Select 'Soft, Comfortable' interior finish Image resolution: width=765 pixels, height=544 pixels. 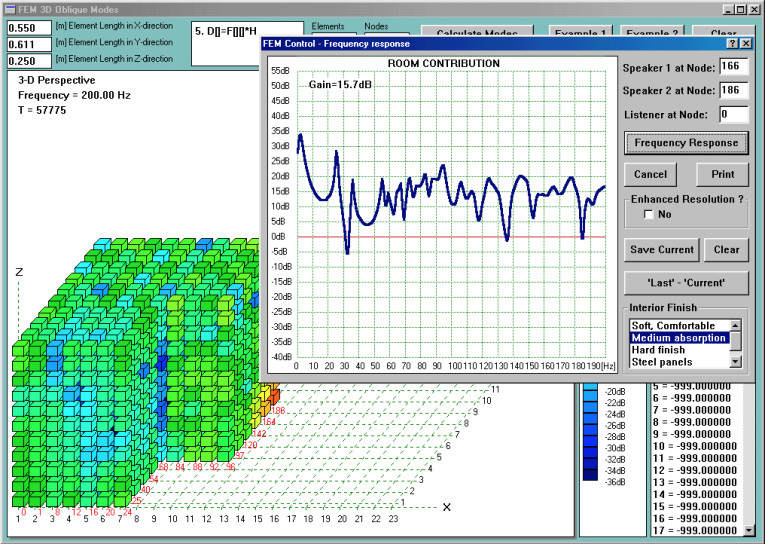pos(678,326)
